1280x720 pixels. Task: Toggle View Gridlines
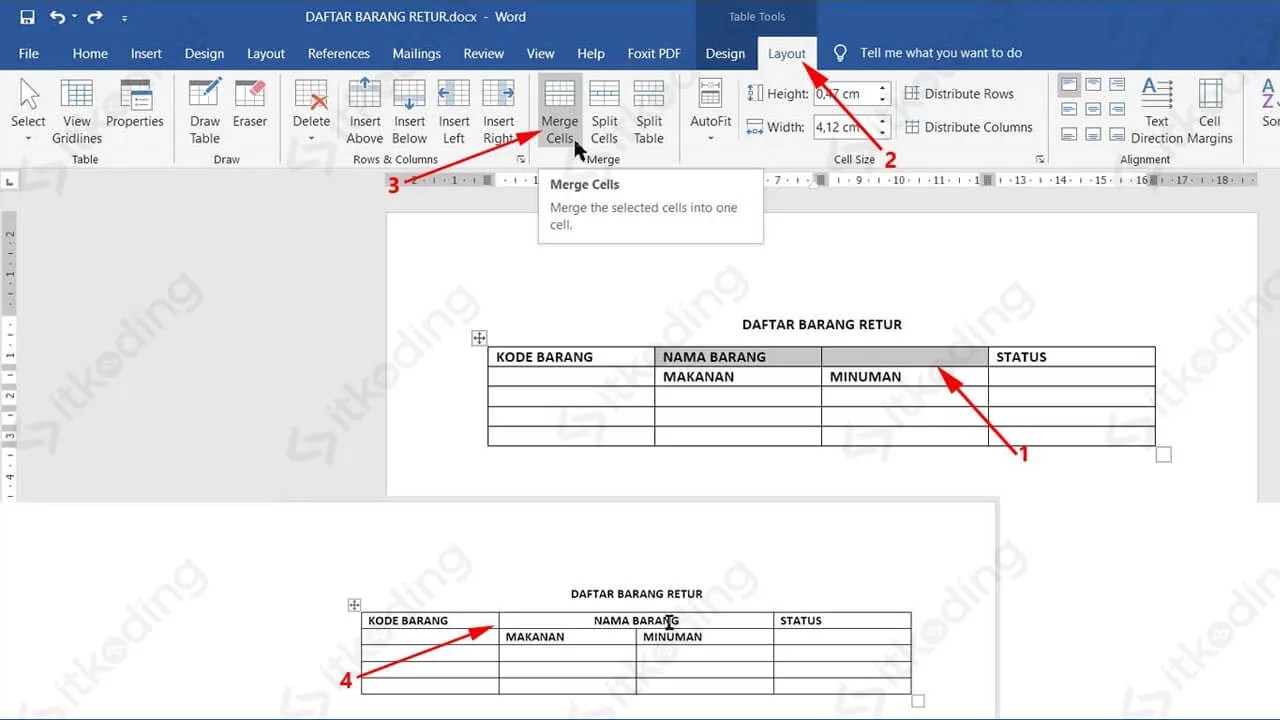[x=77, y=112]
